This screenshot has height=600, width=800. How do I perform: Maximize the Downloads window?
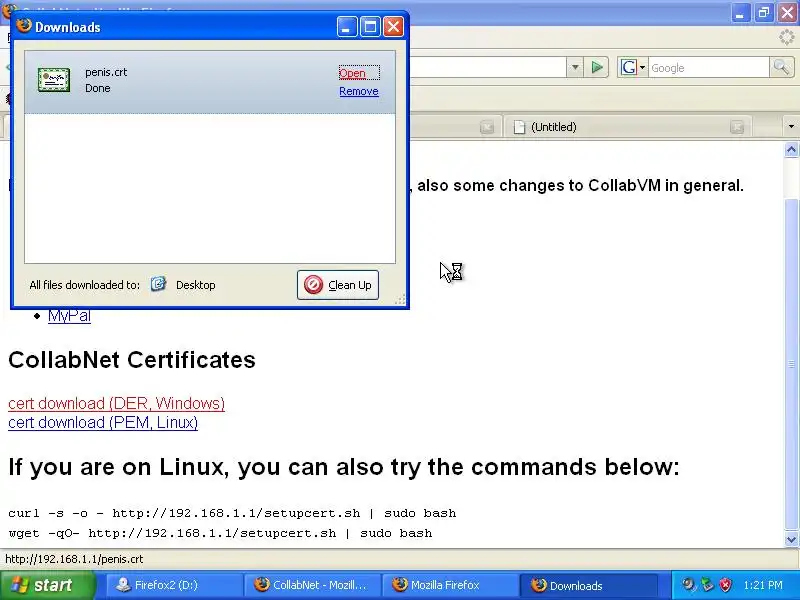pyautogui.click(x=370, y=27)
